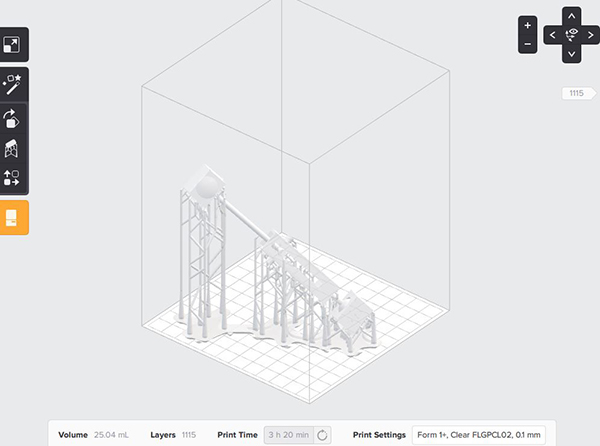Open Print Settings Form 1+ Clear field
Screen dimensions: 600x446
479,435
